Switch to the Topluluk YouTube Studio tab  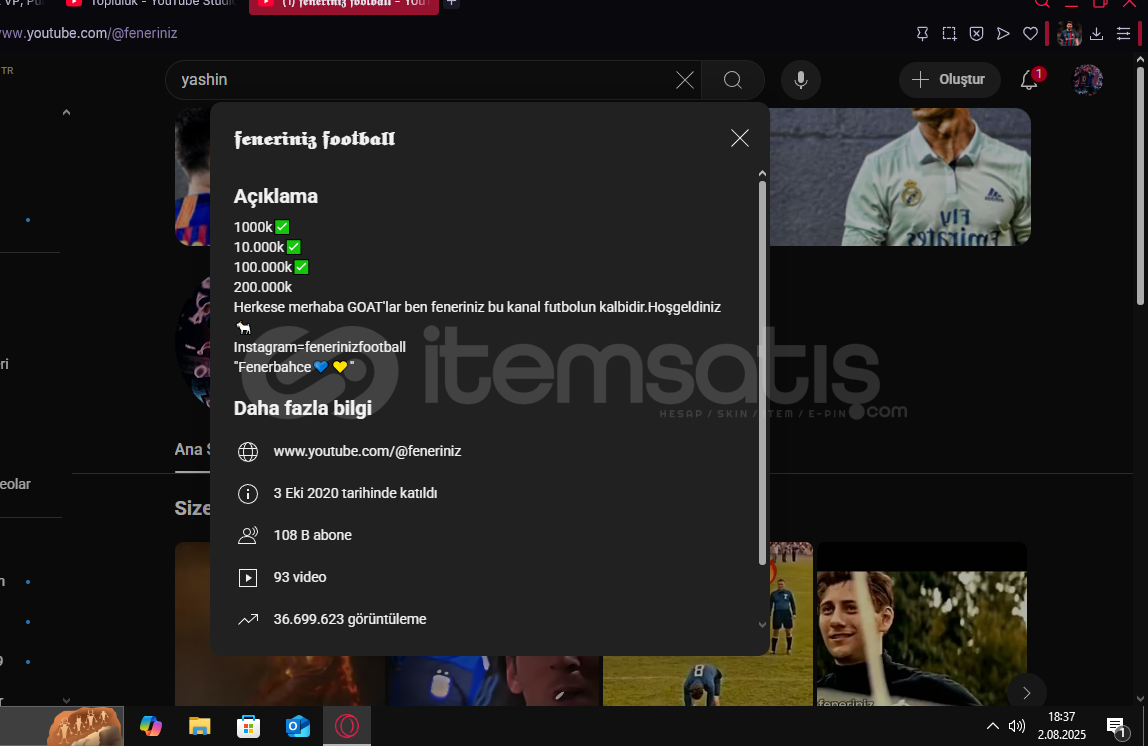click(150, 4)
